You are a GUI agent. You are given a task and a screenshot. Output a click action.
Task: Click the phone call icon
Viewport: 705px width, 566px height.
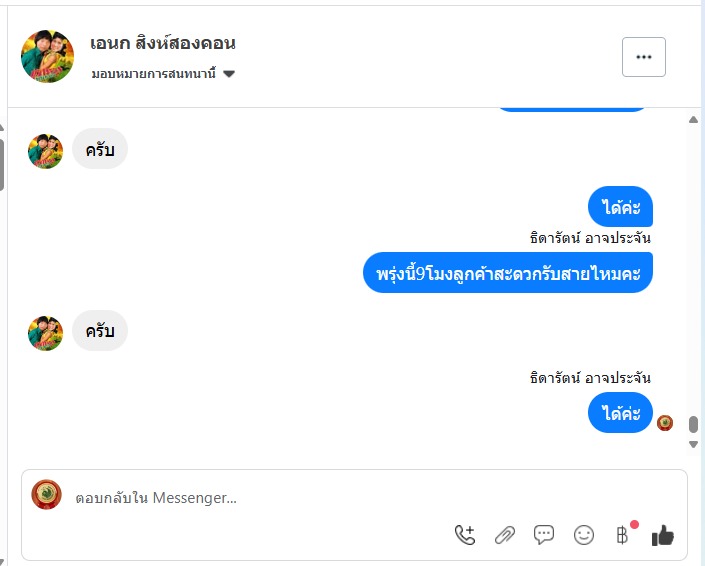(465, 535)
